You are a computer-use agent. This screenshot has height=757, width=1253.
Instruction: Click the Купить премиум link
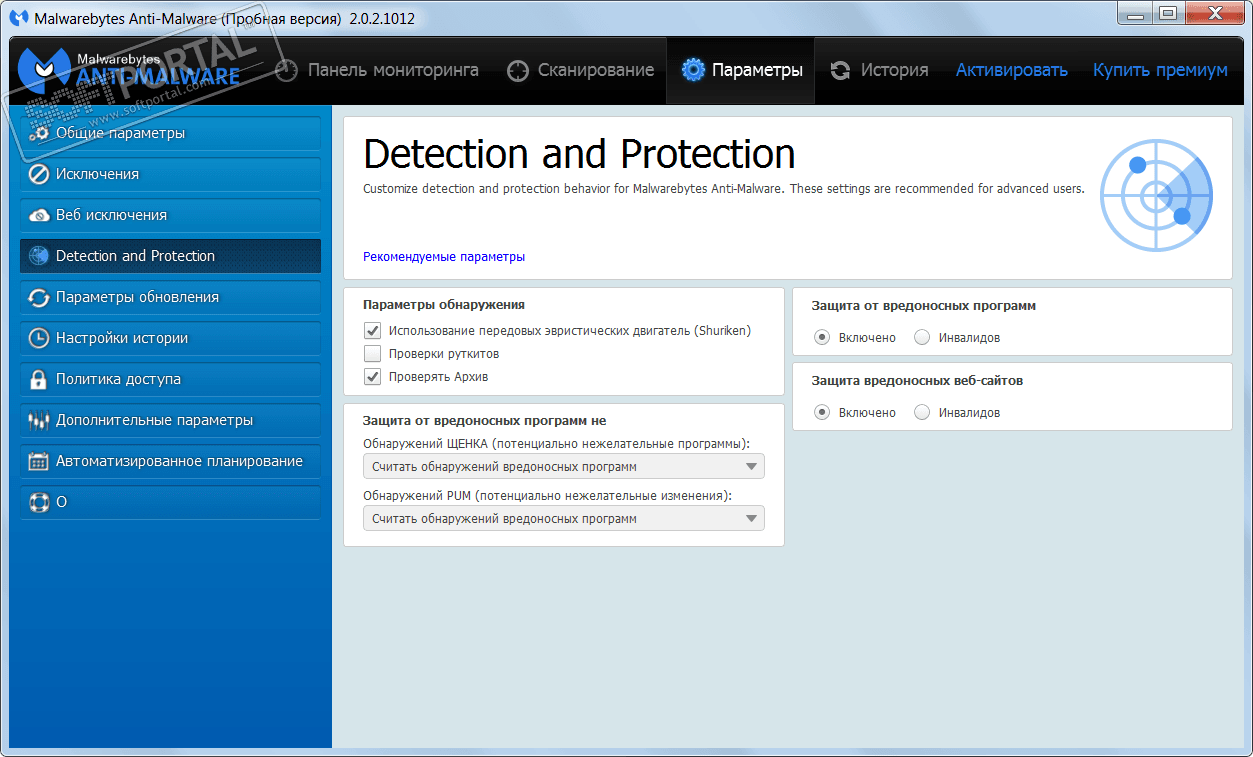[x=1160, y=70]
